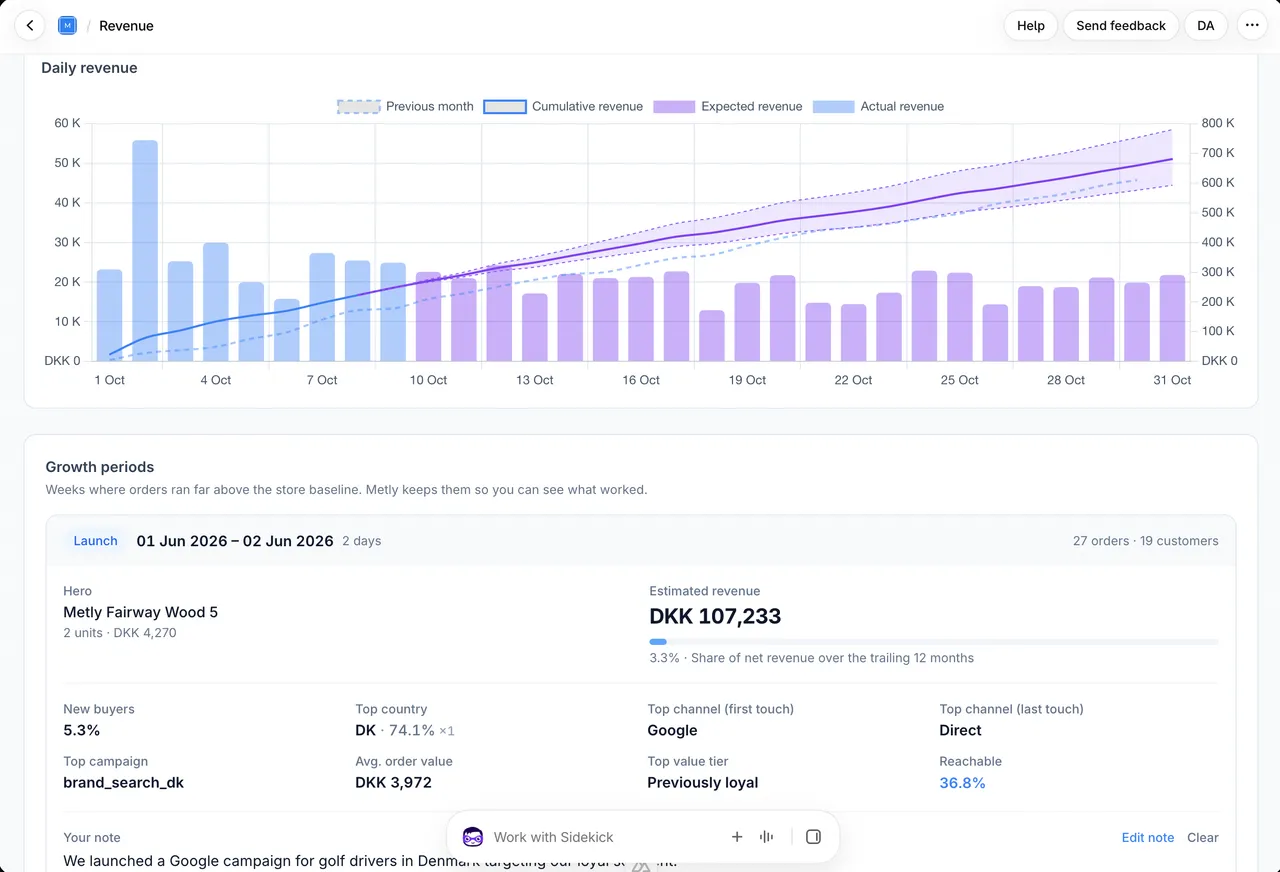Add attachment with plus icon in Sidekick
The image size is (1280, 872).
click(x=737, y=837)
